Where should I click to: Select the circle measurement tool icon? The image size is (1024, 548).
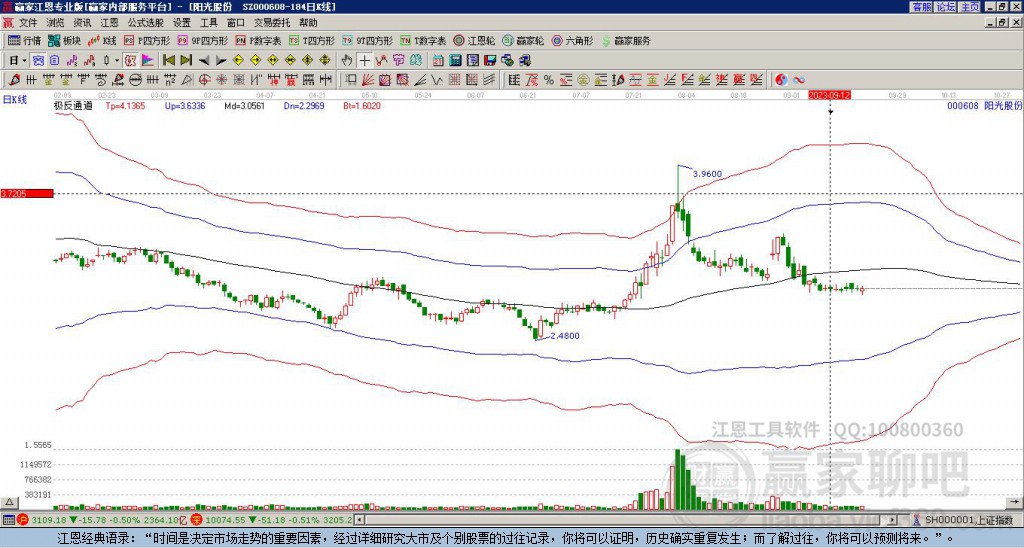point(135,80)
